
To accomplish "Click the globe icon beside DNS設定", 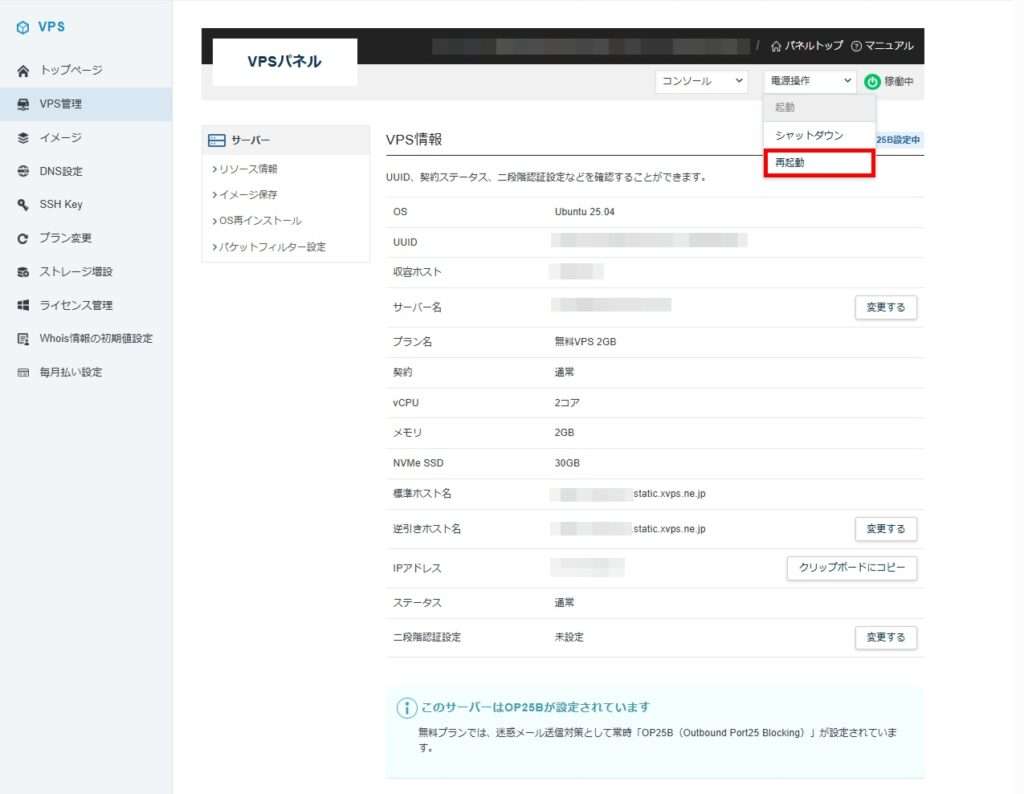I will tap(23, 171).
